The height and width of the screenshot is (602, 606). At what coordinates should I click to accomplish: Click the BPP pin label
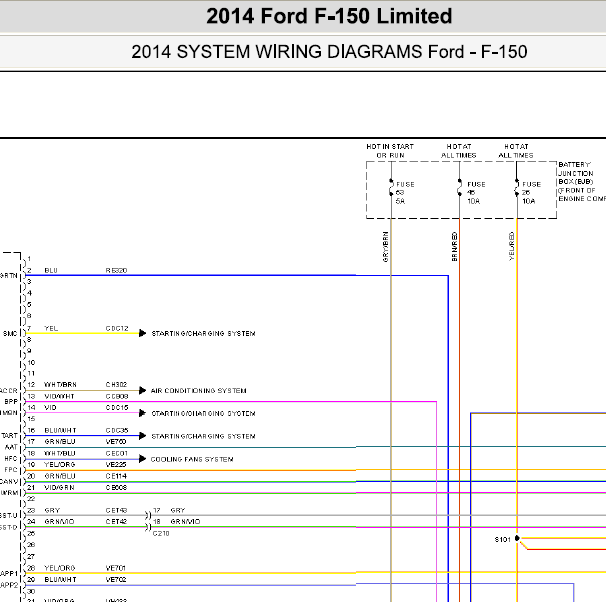coord(11,402)
